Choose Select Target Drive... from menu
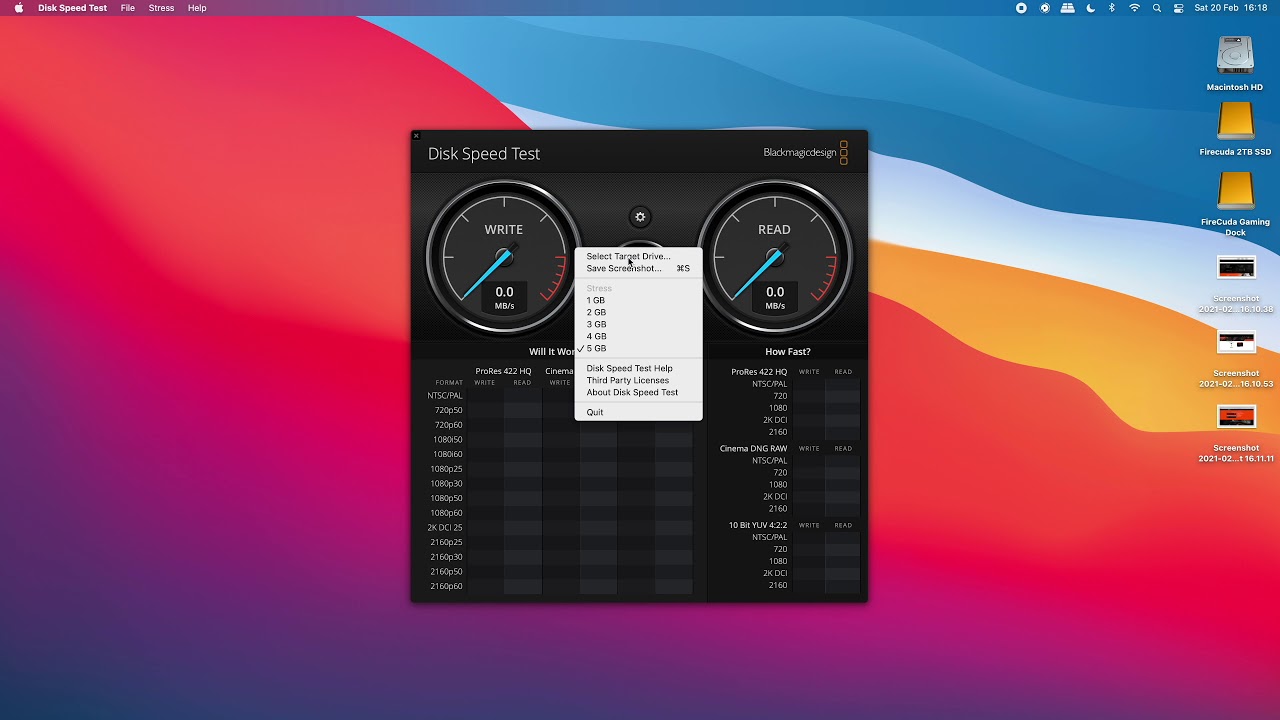This screenshot has height=720, width=1280. [638, 256]
